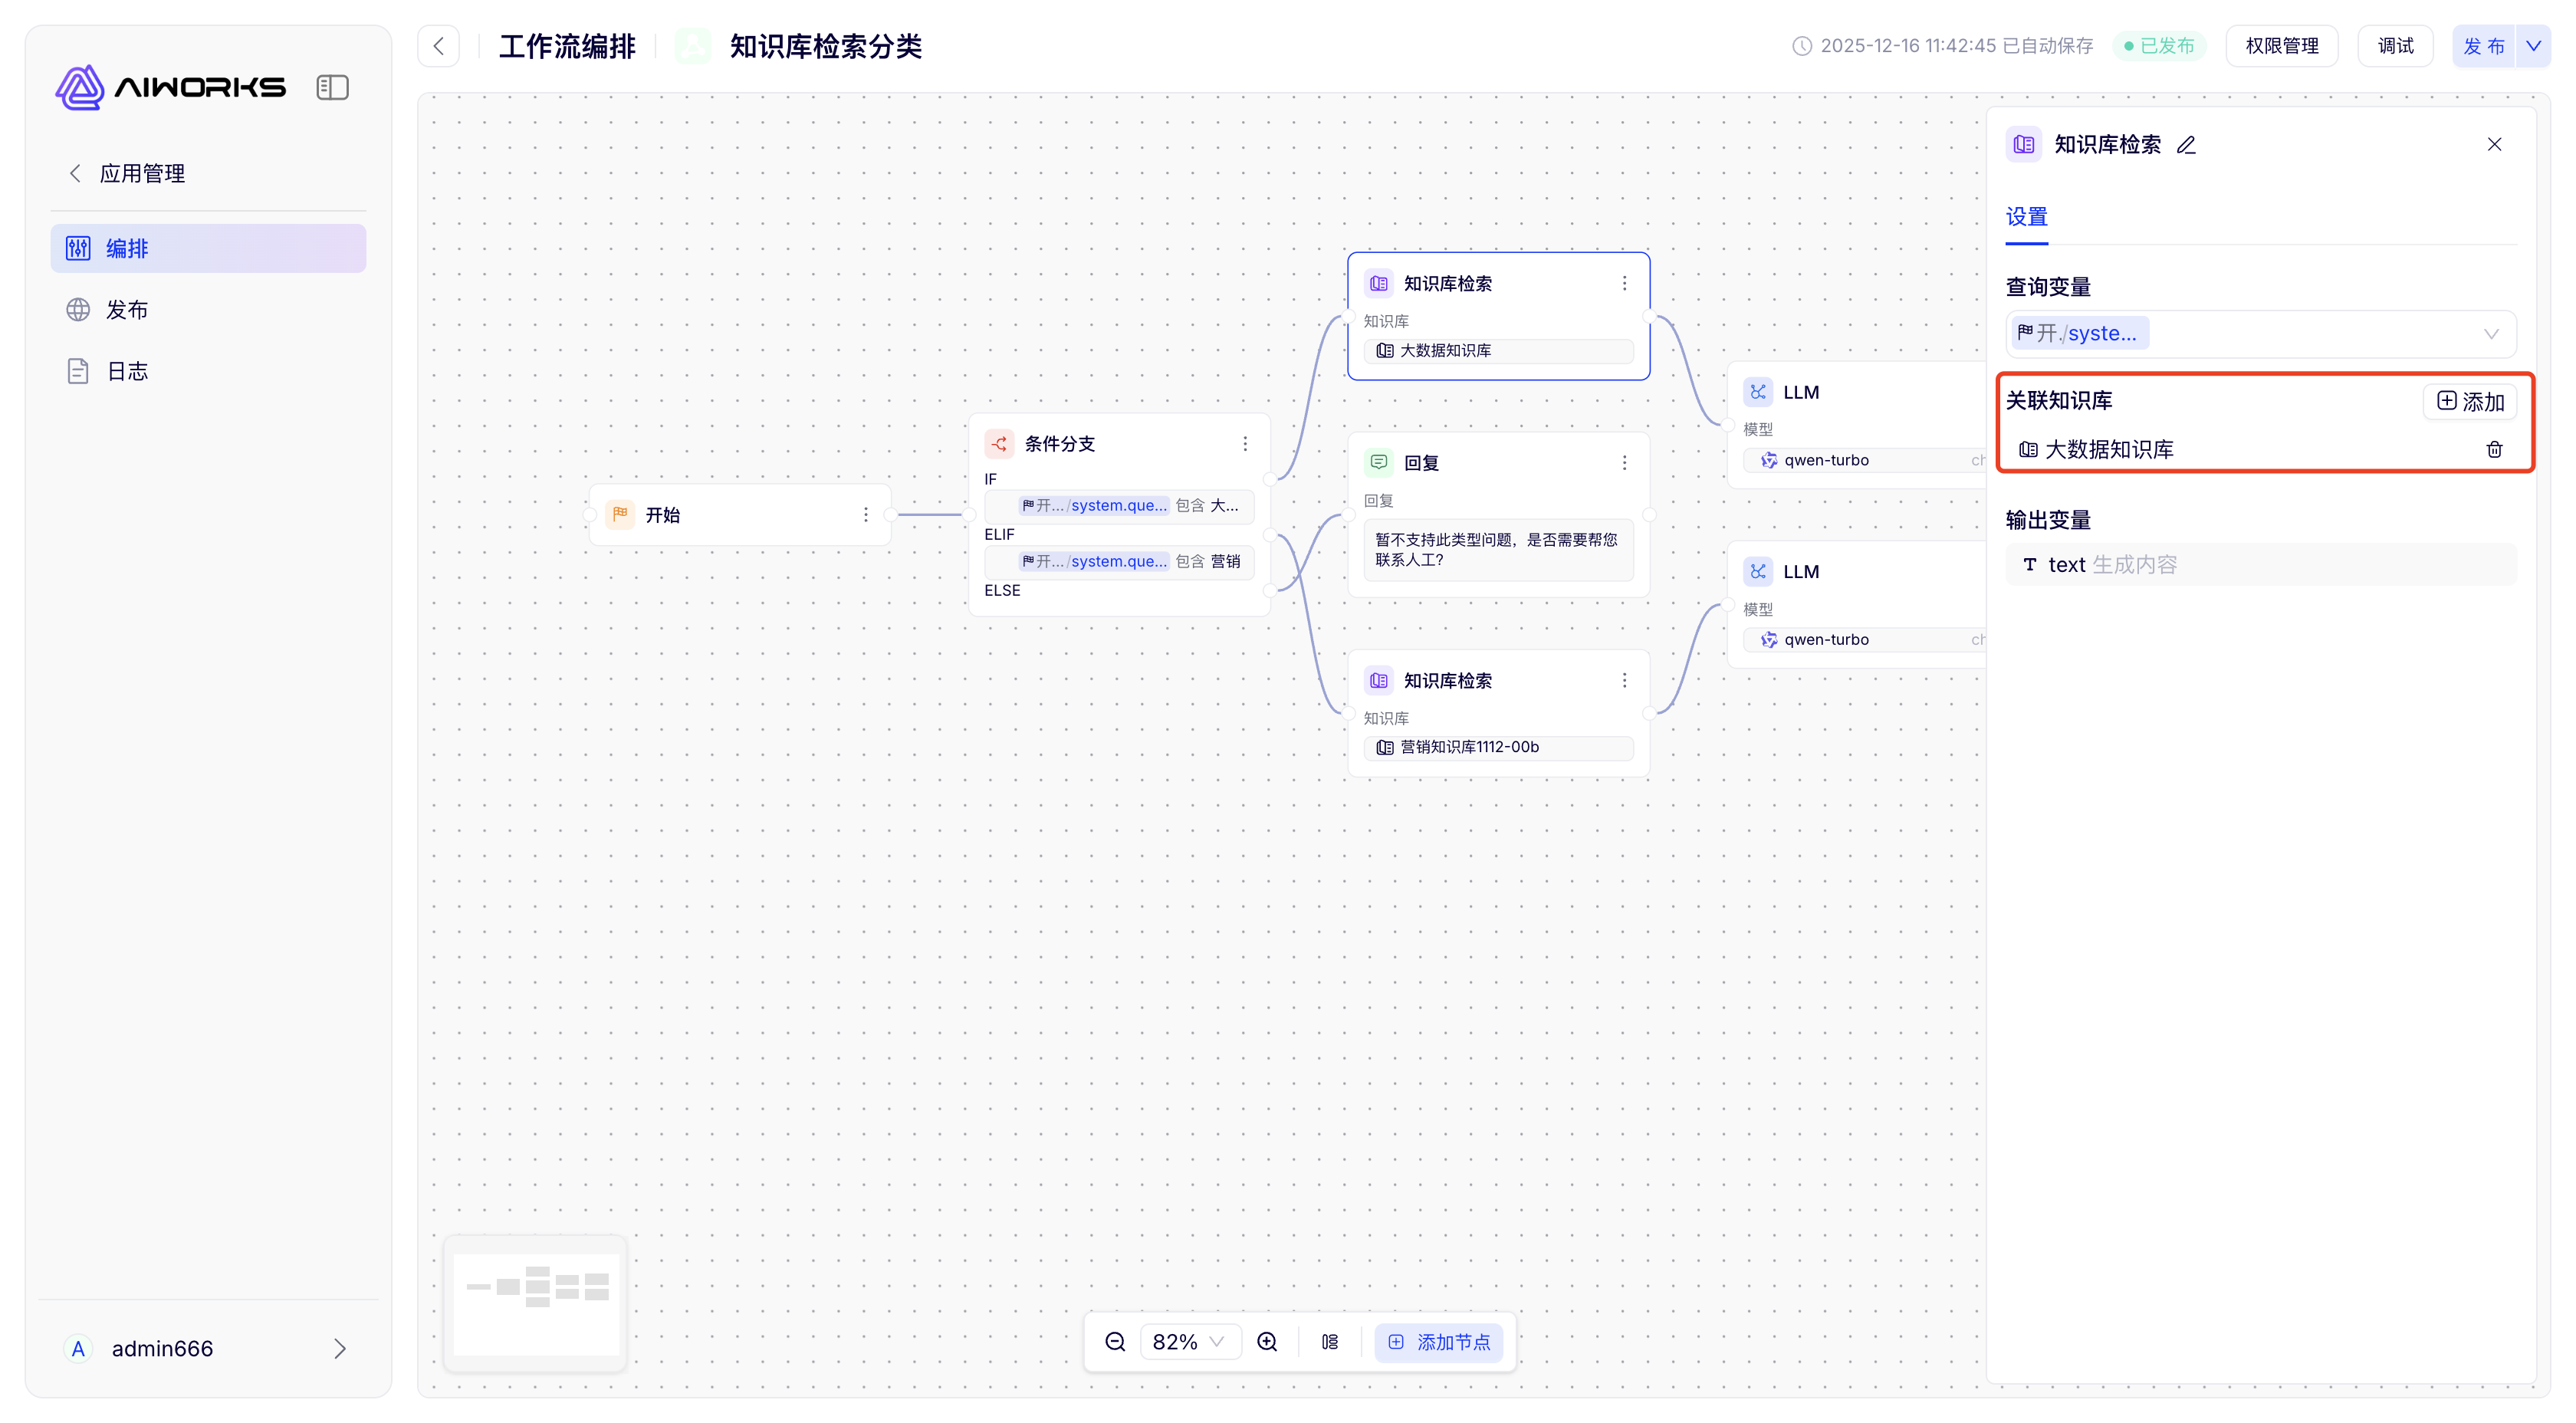Screen dimensions: 2576x1423
Task: Open more menu on 开始 node
Action: coord(866,515)
